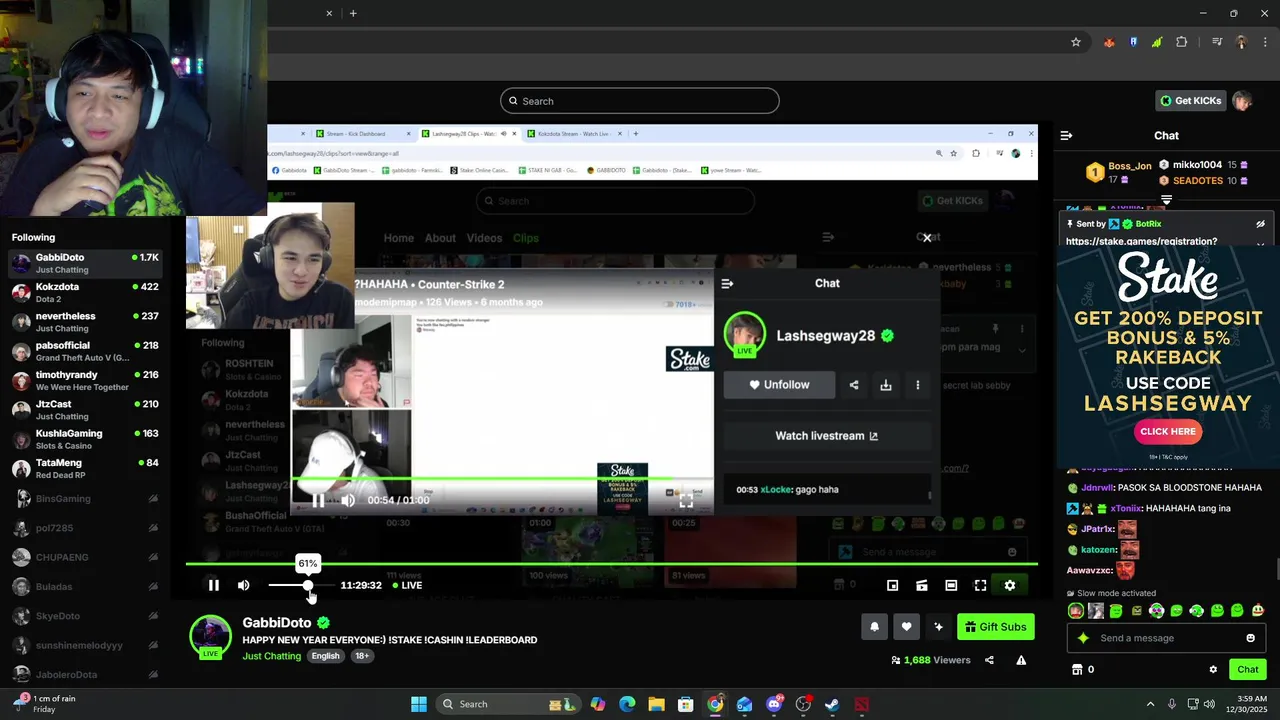
Task: Open Windows Start menu
Action: (419, 704)
